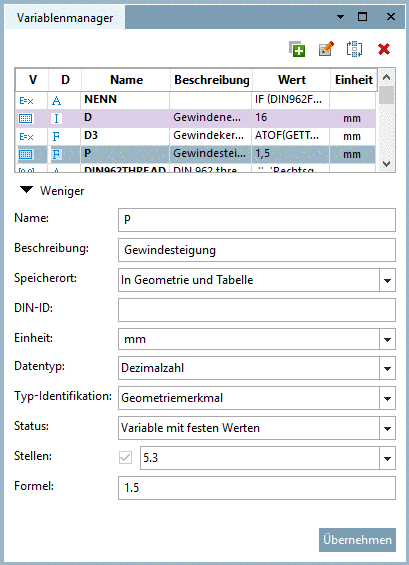This screenshot has height=565, width=409.
Task: Open the Einheit dropdown
Action: [x=387, y=339]
